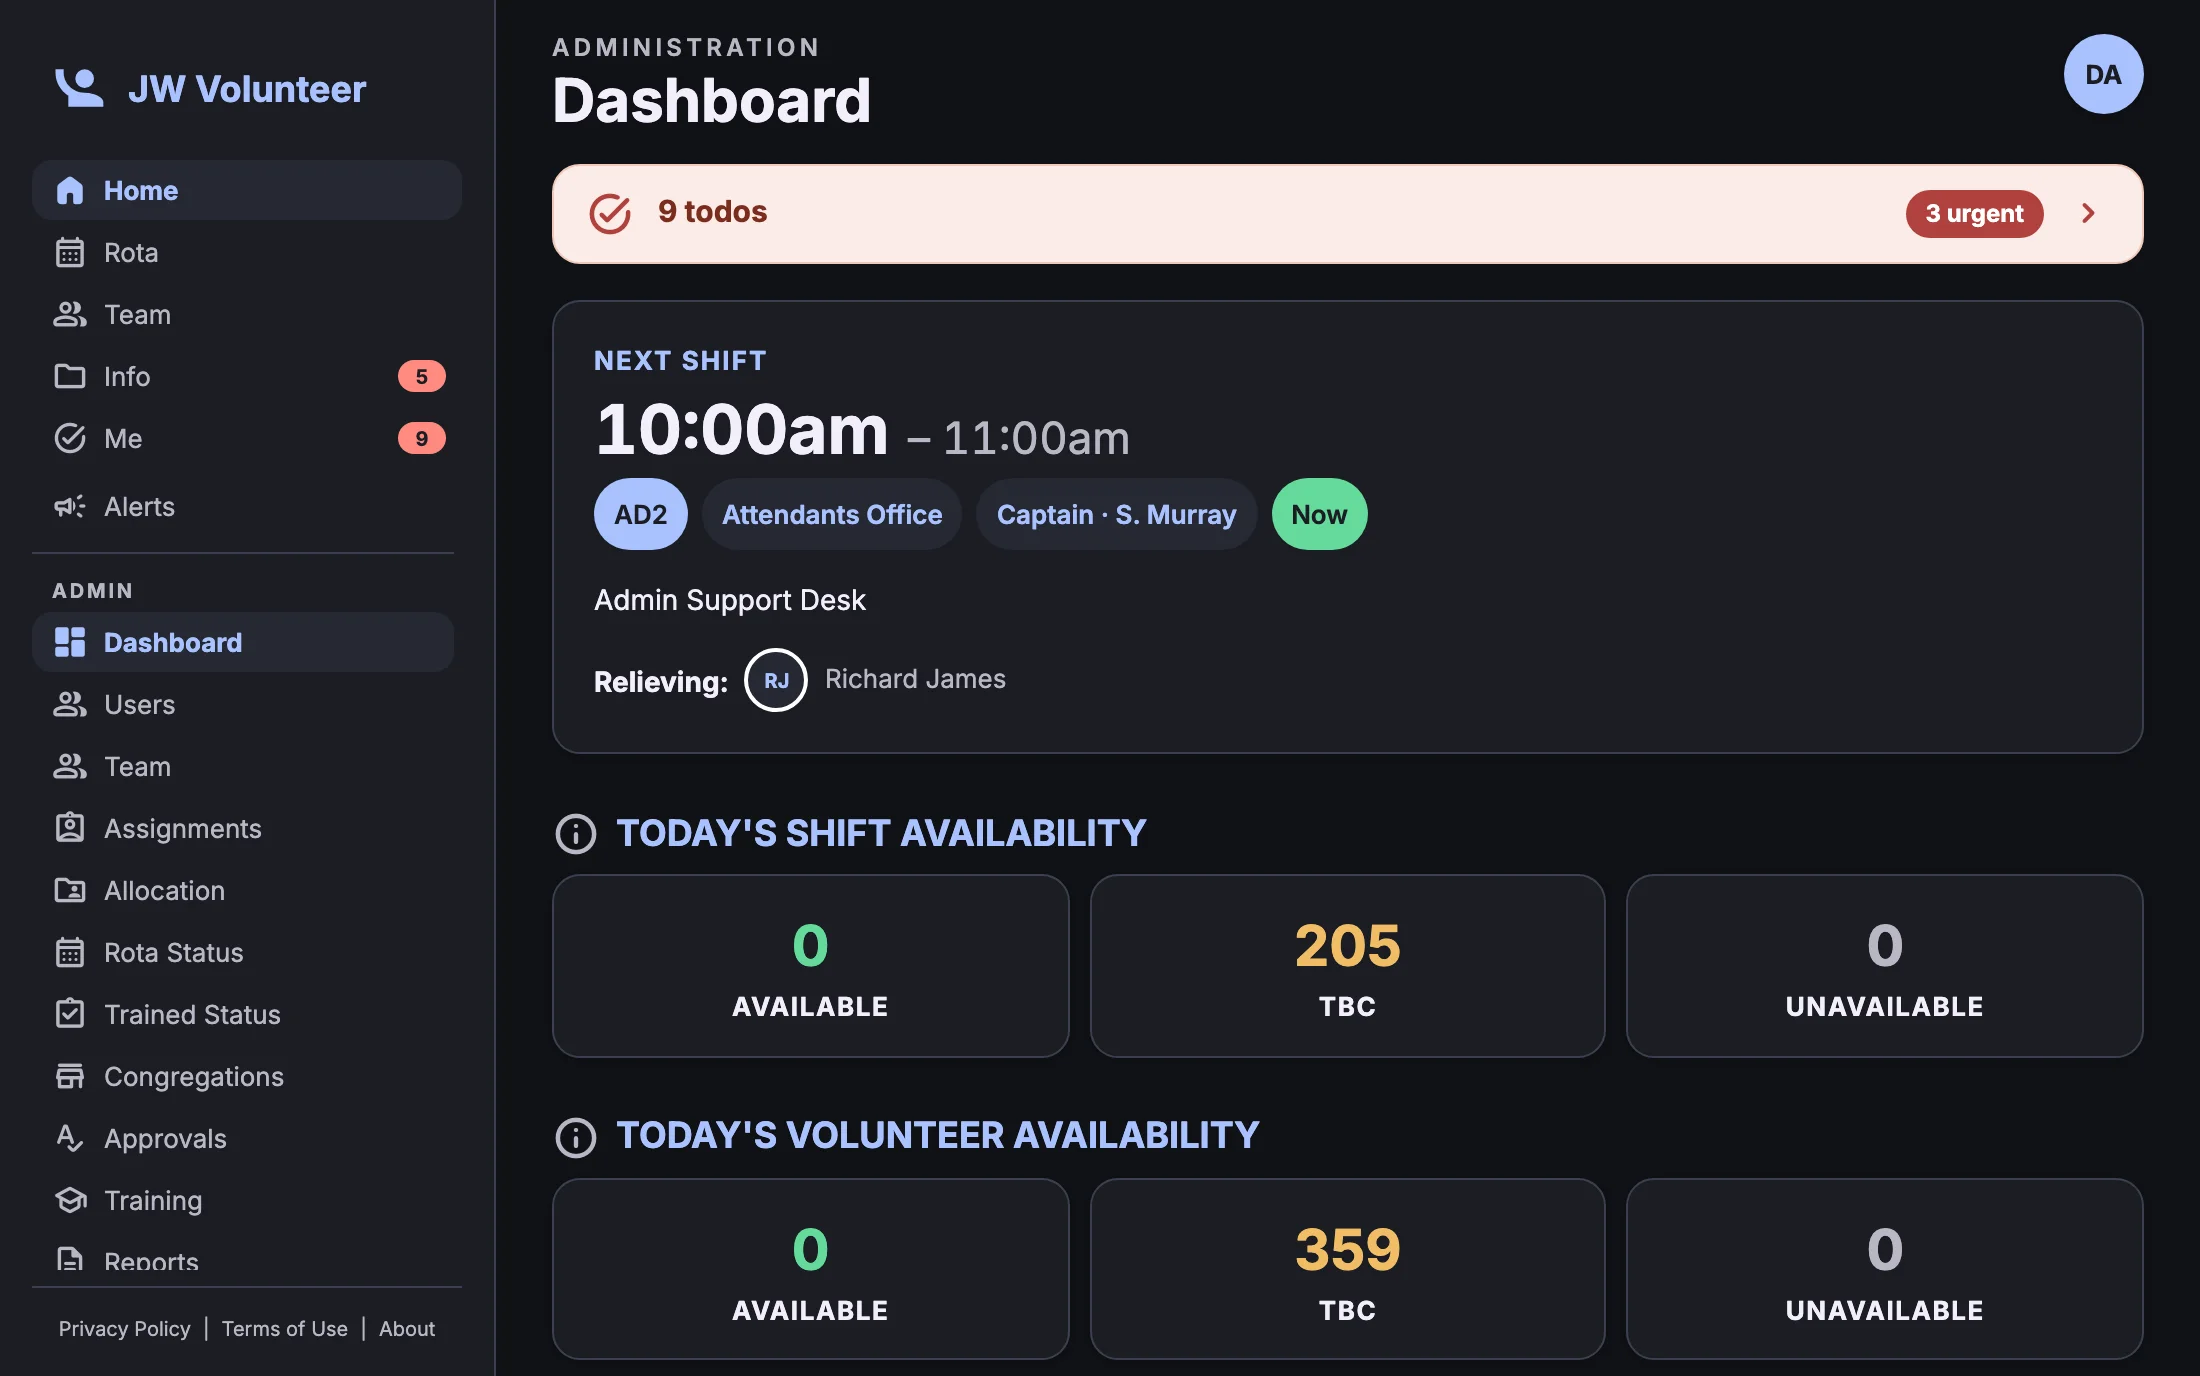The height and width of the screenshot is (1376, 2200).
Task: Click the Captain S. Murray chip
Action: (1116, 514)
